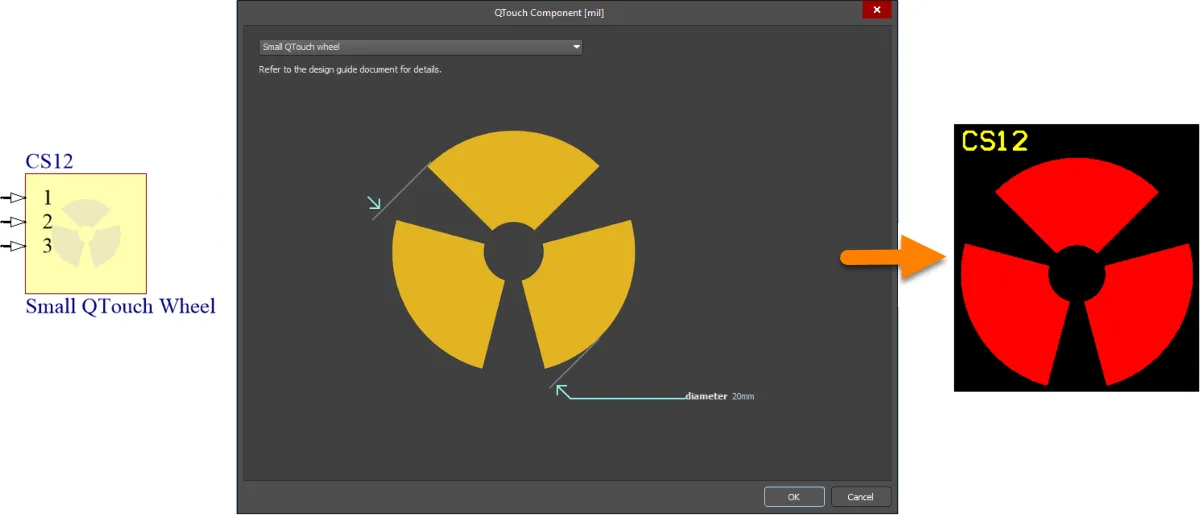The width and height of the screenshot is (1200, 515).
Task: Click the red QTouch wheel PCB footprint
Action: [x=1079, y=272]
